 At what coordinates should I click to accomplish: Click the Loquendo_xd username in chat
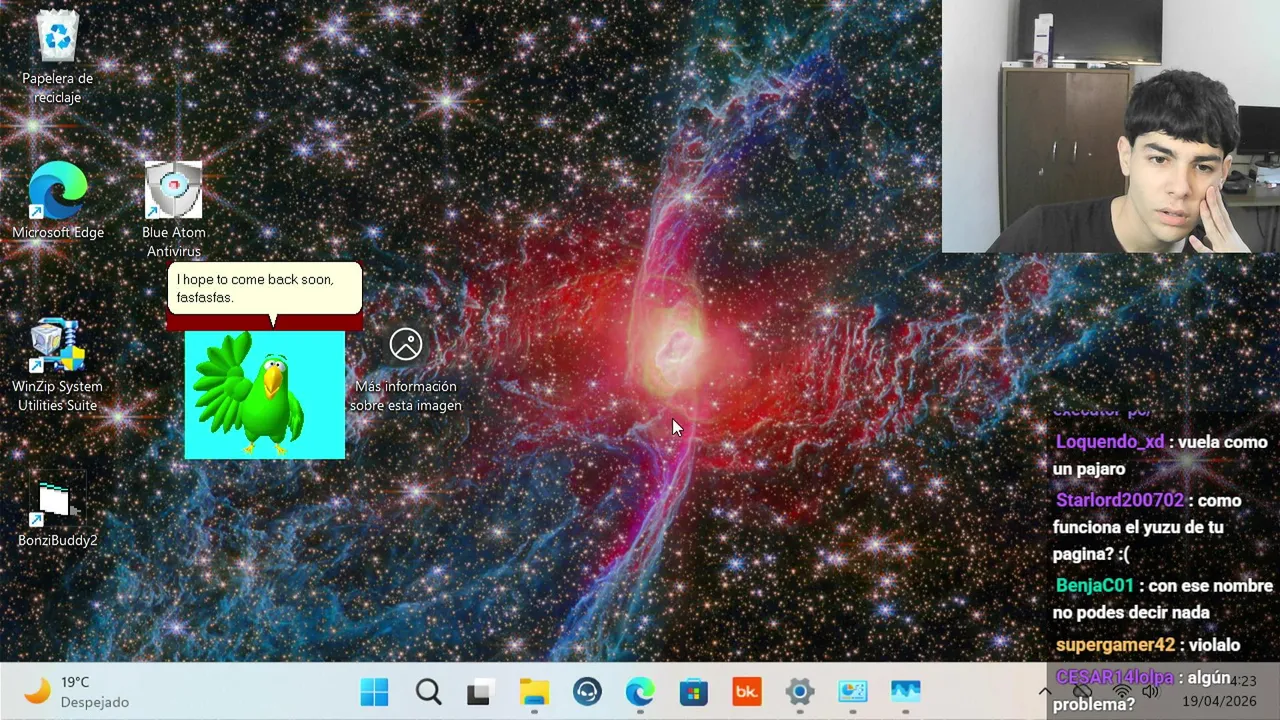click(x=1110, y=442)
